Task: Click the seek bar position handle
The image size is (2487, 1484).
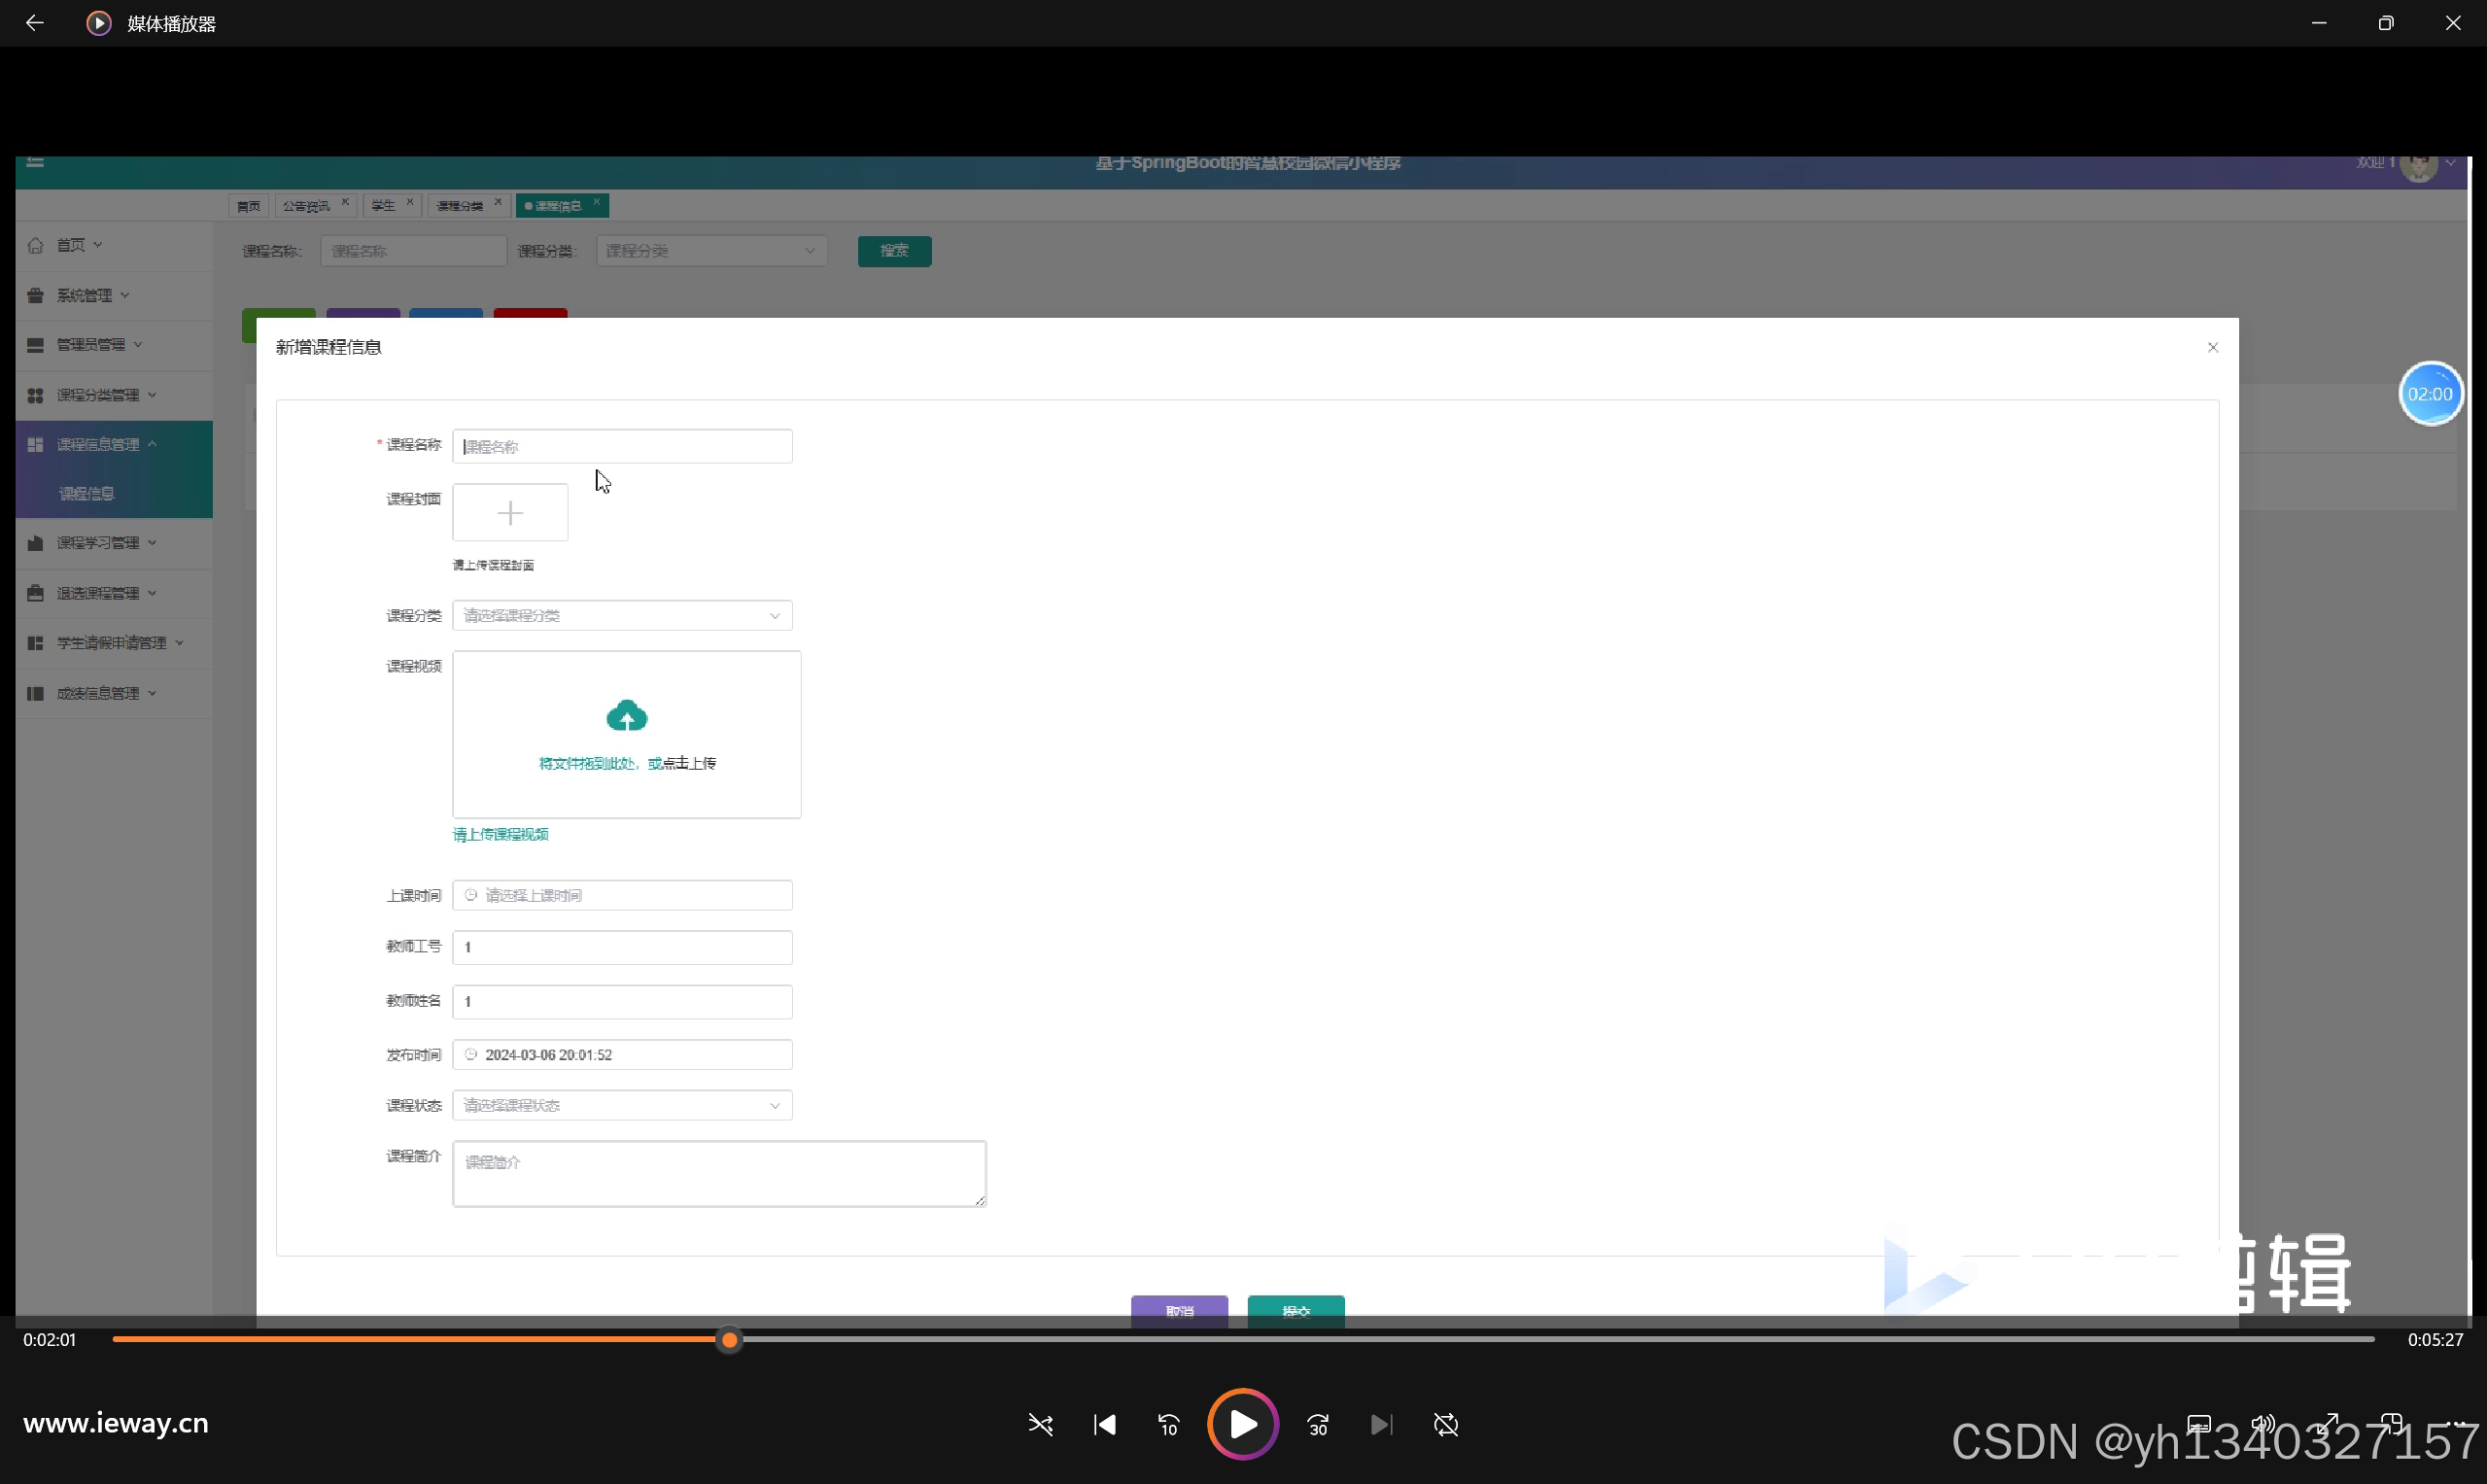Action: 730,1339
